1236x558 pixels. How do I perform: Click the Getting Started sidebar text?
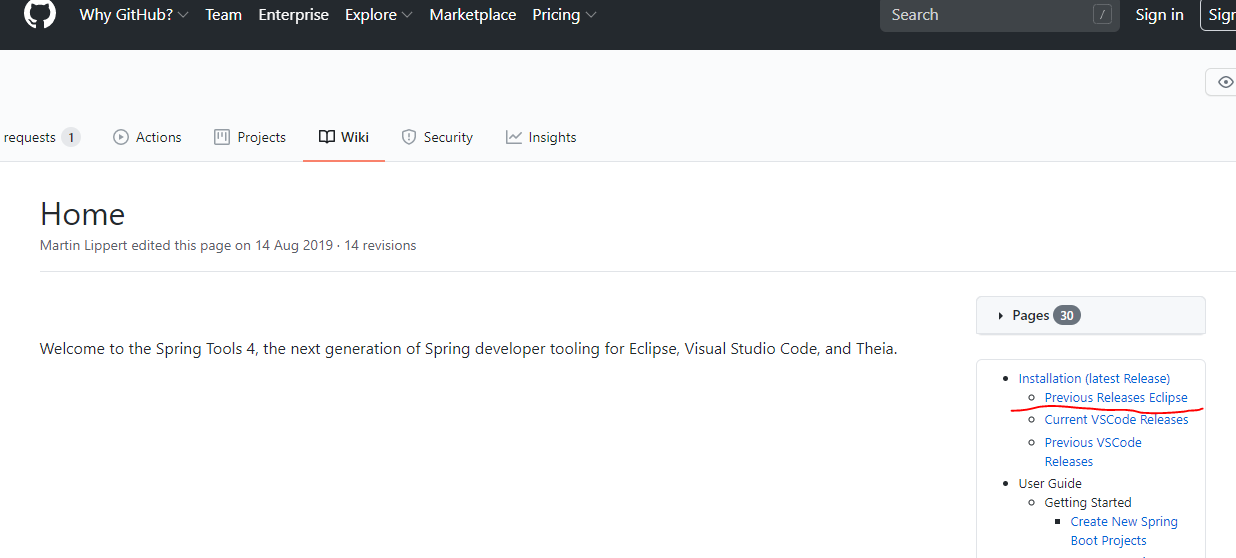(1088, 502)
